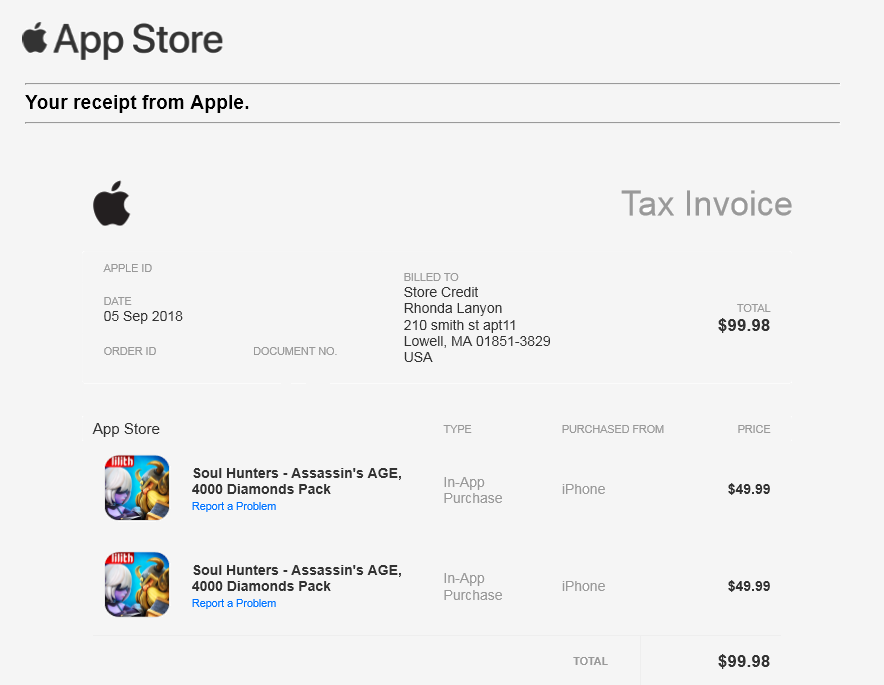Click the Tax Invoice heading
Image resolution: width=884 pixels, height=685 pixels.
[x=706, y=204]
